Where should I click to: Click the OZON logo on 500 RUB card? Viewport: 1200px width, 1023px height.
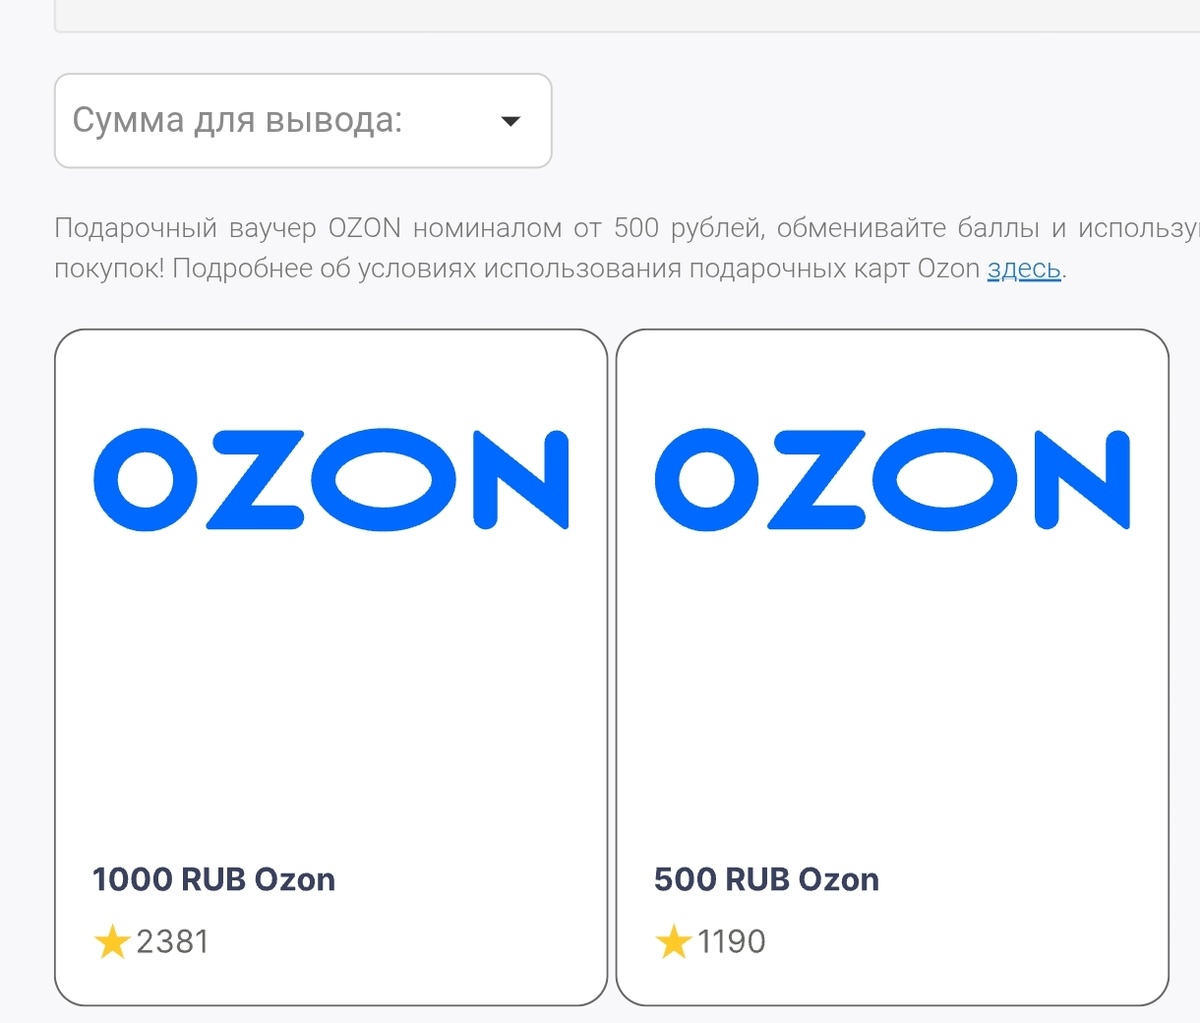[x=892, y=479]
